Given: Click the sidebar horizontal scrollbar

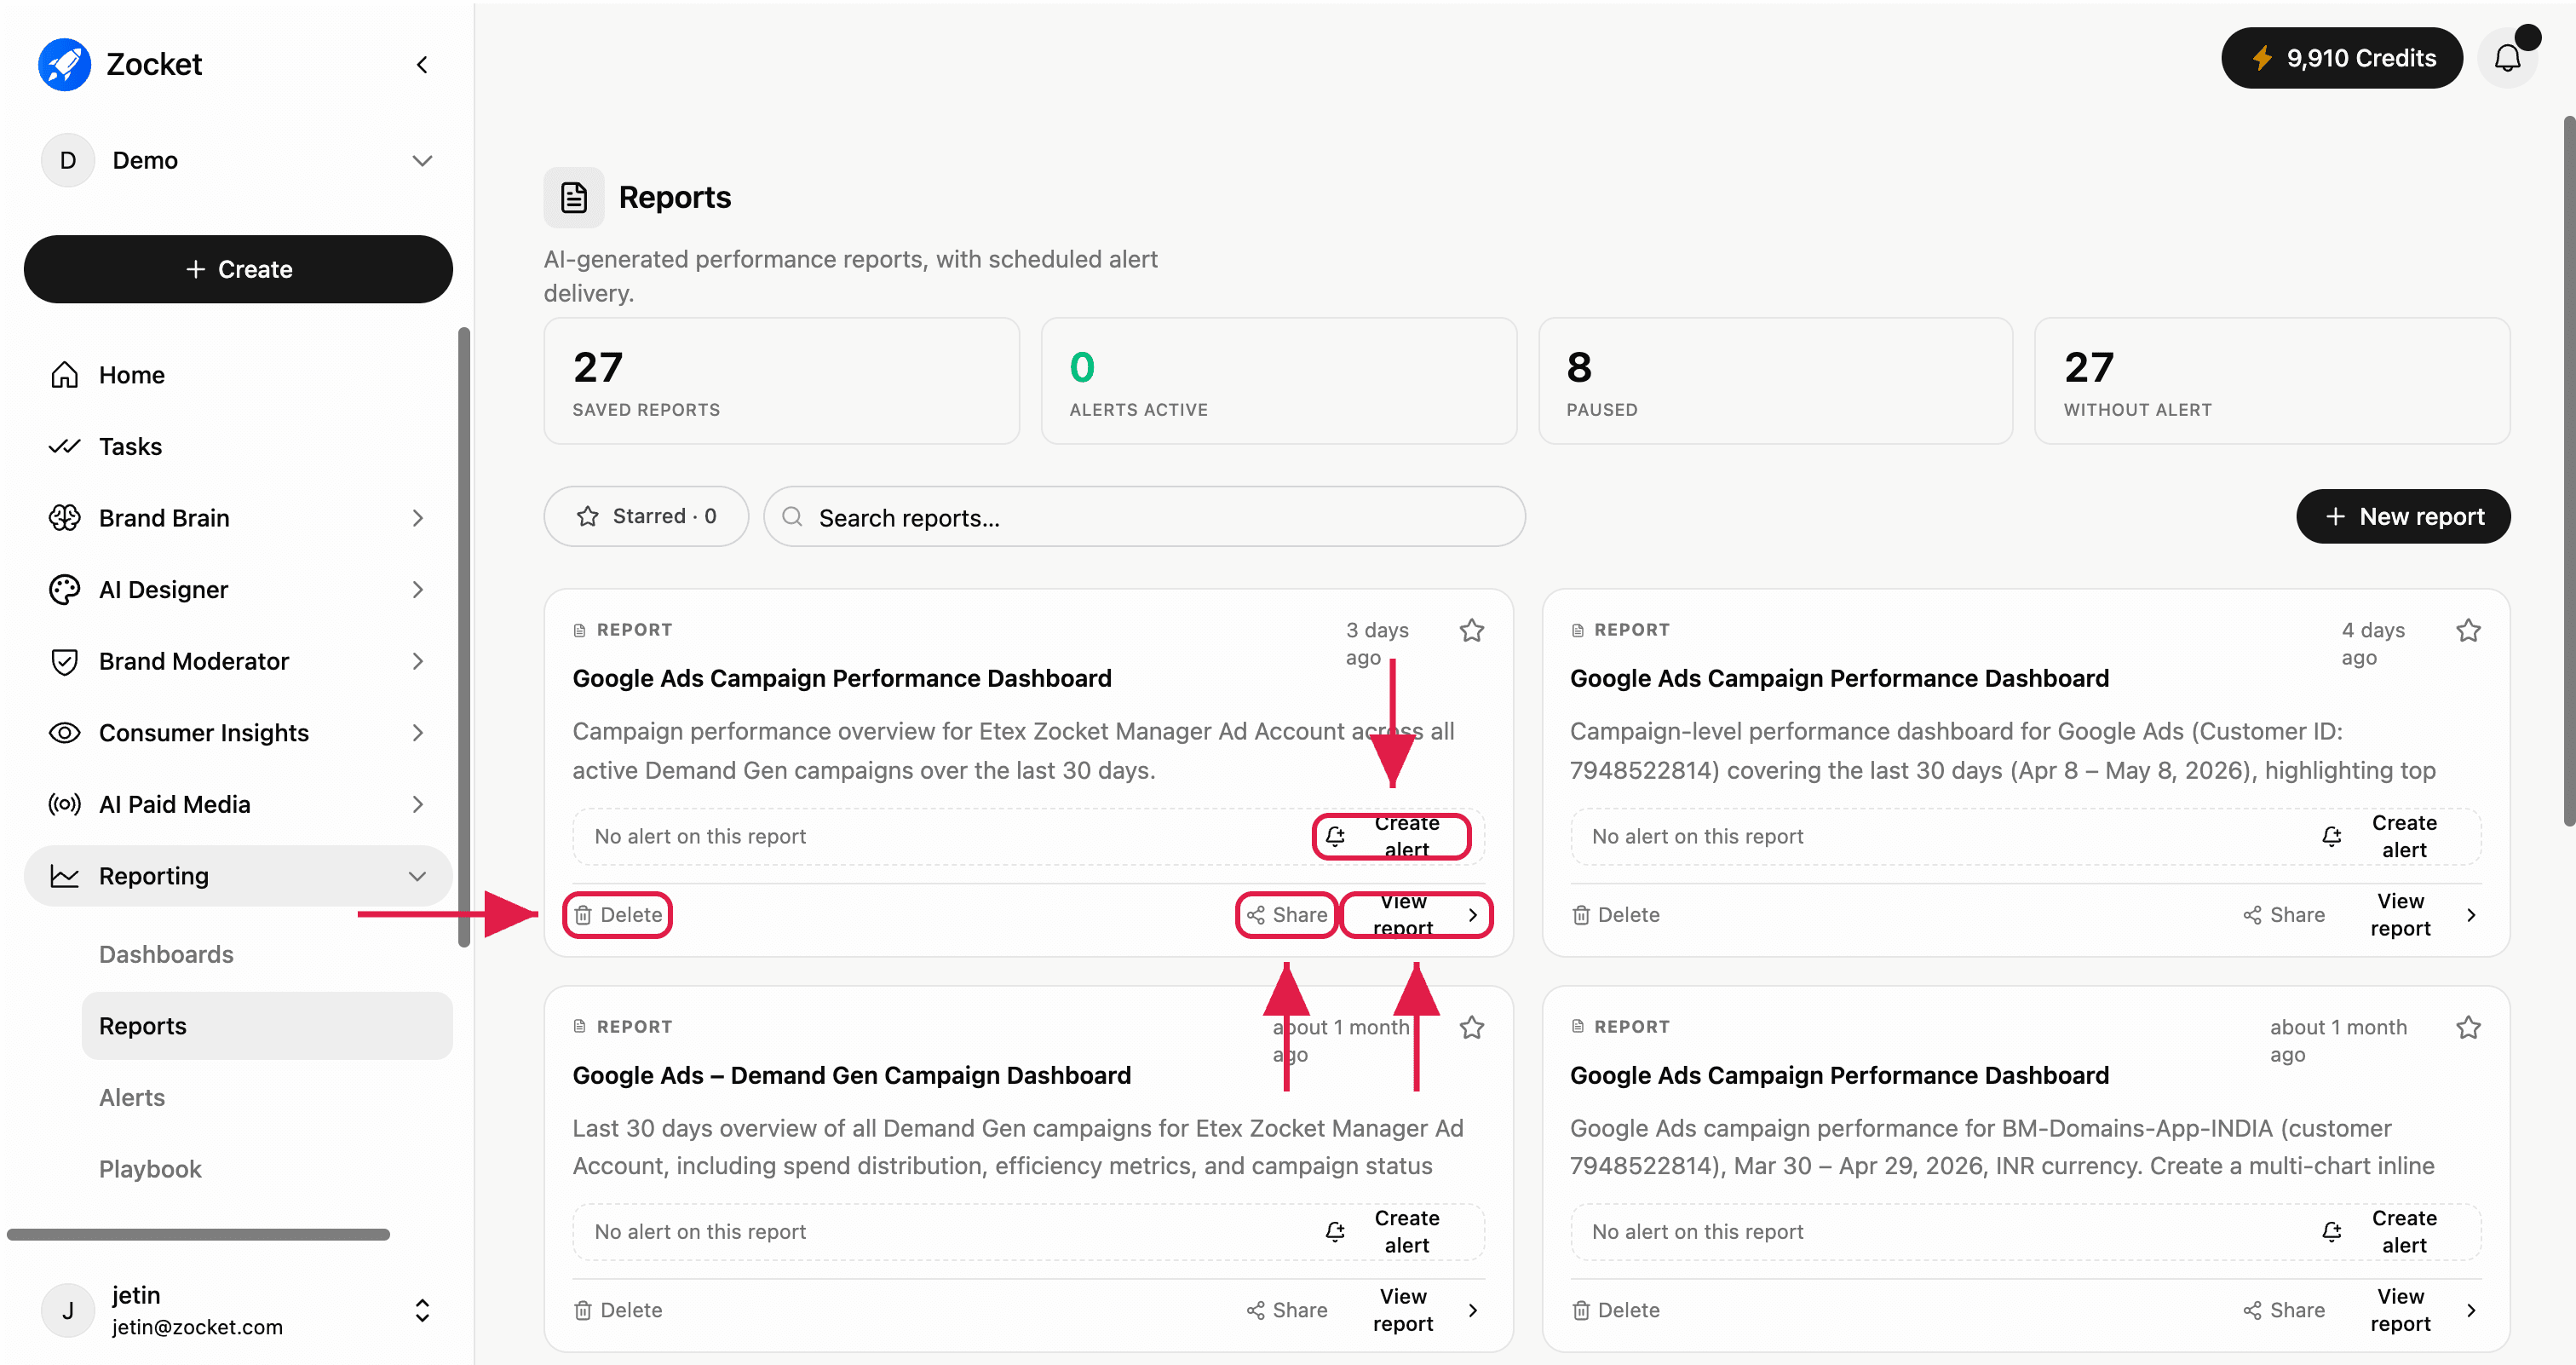Looking at the screenshot, I should 198,1235.
